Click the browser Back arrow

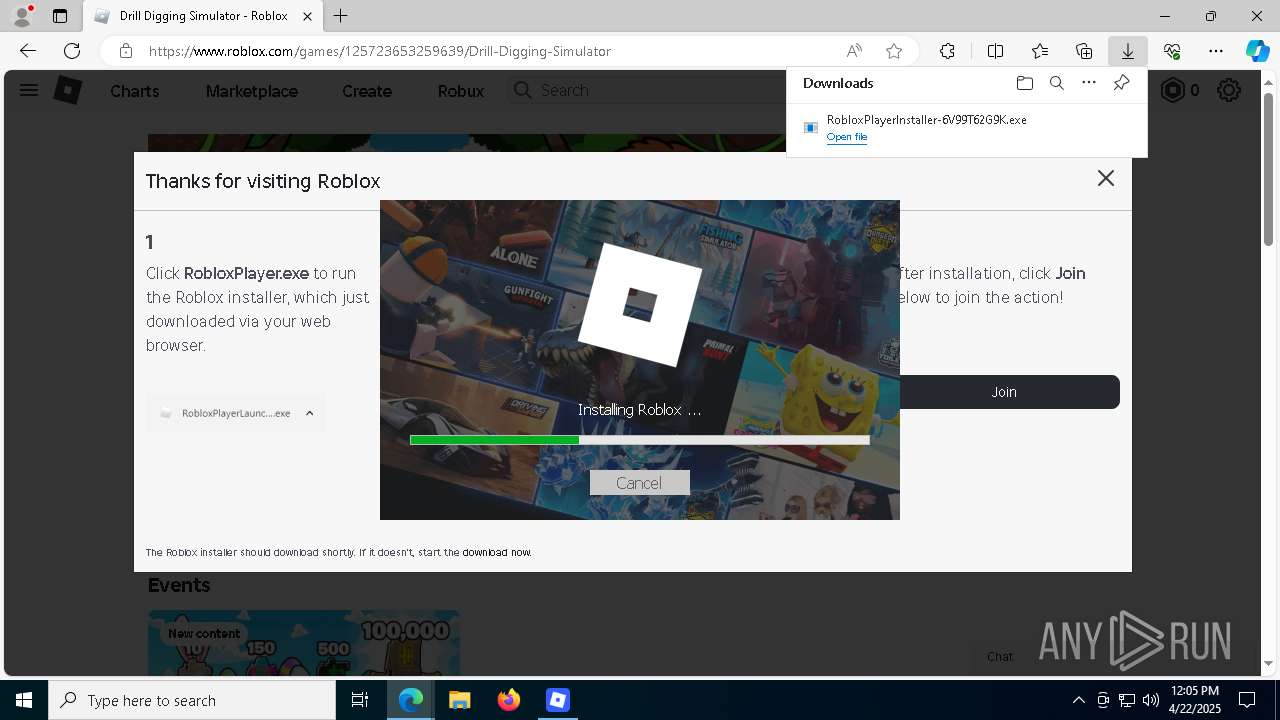pyautogui.click(x=28, y=51)
